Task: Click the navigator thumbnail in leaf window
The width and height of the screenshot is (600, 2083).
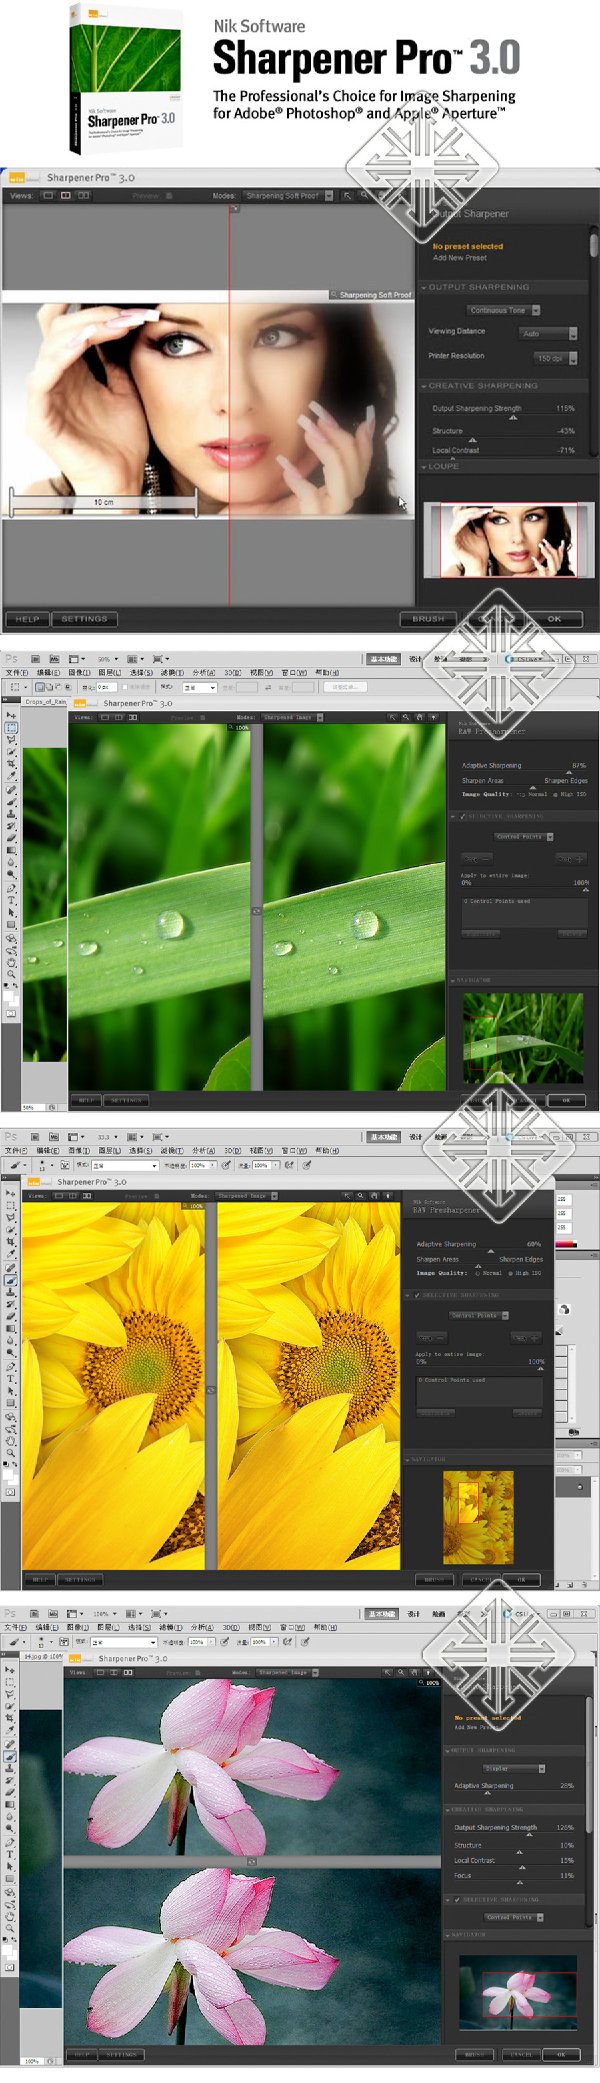Action: (522, 1038)
